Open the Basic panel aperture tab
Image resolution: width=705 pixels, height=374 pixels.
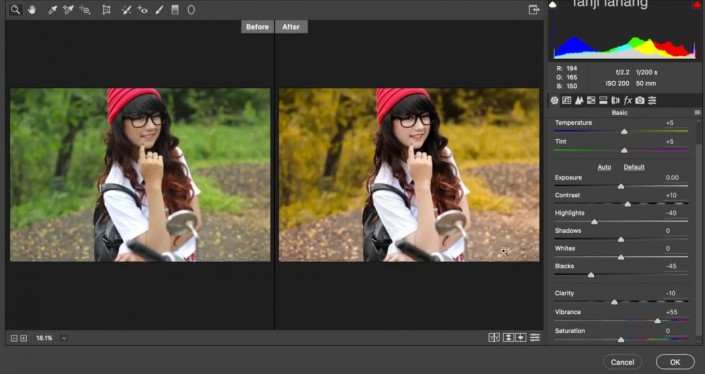tap(554, 100)
